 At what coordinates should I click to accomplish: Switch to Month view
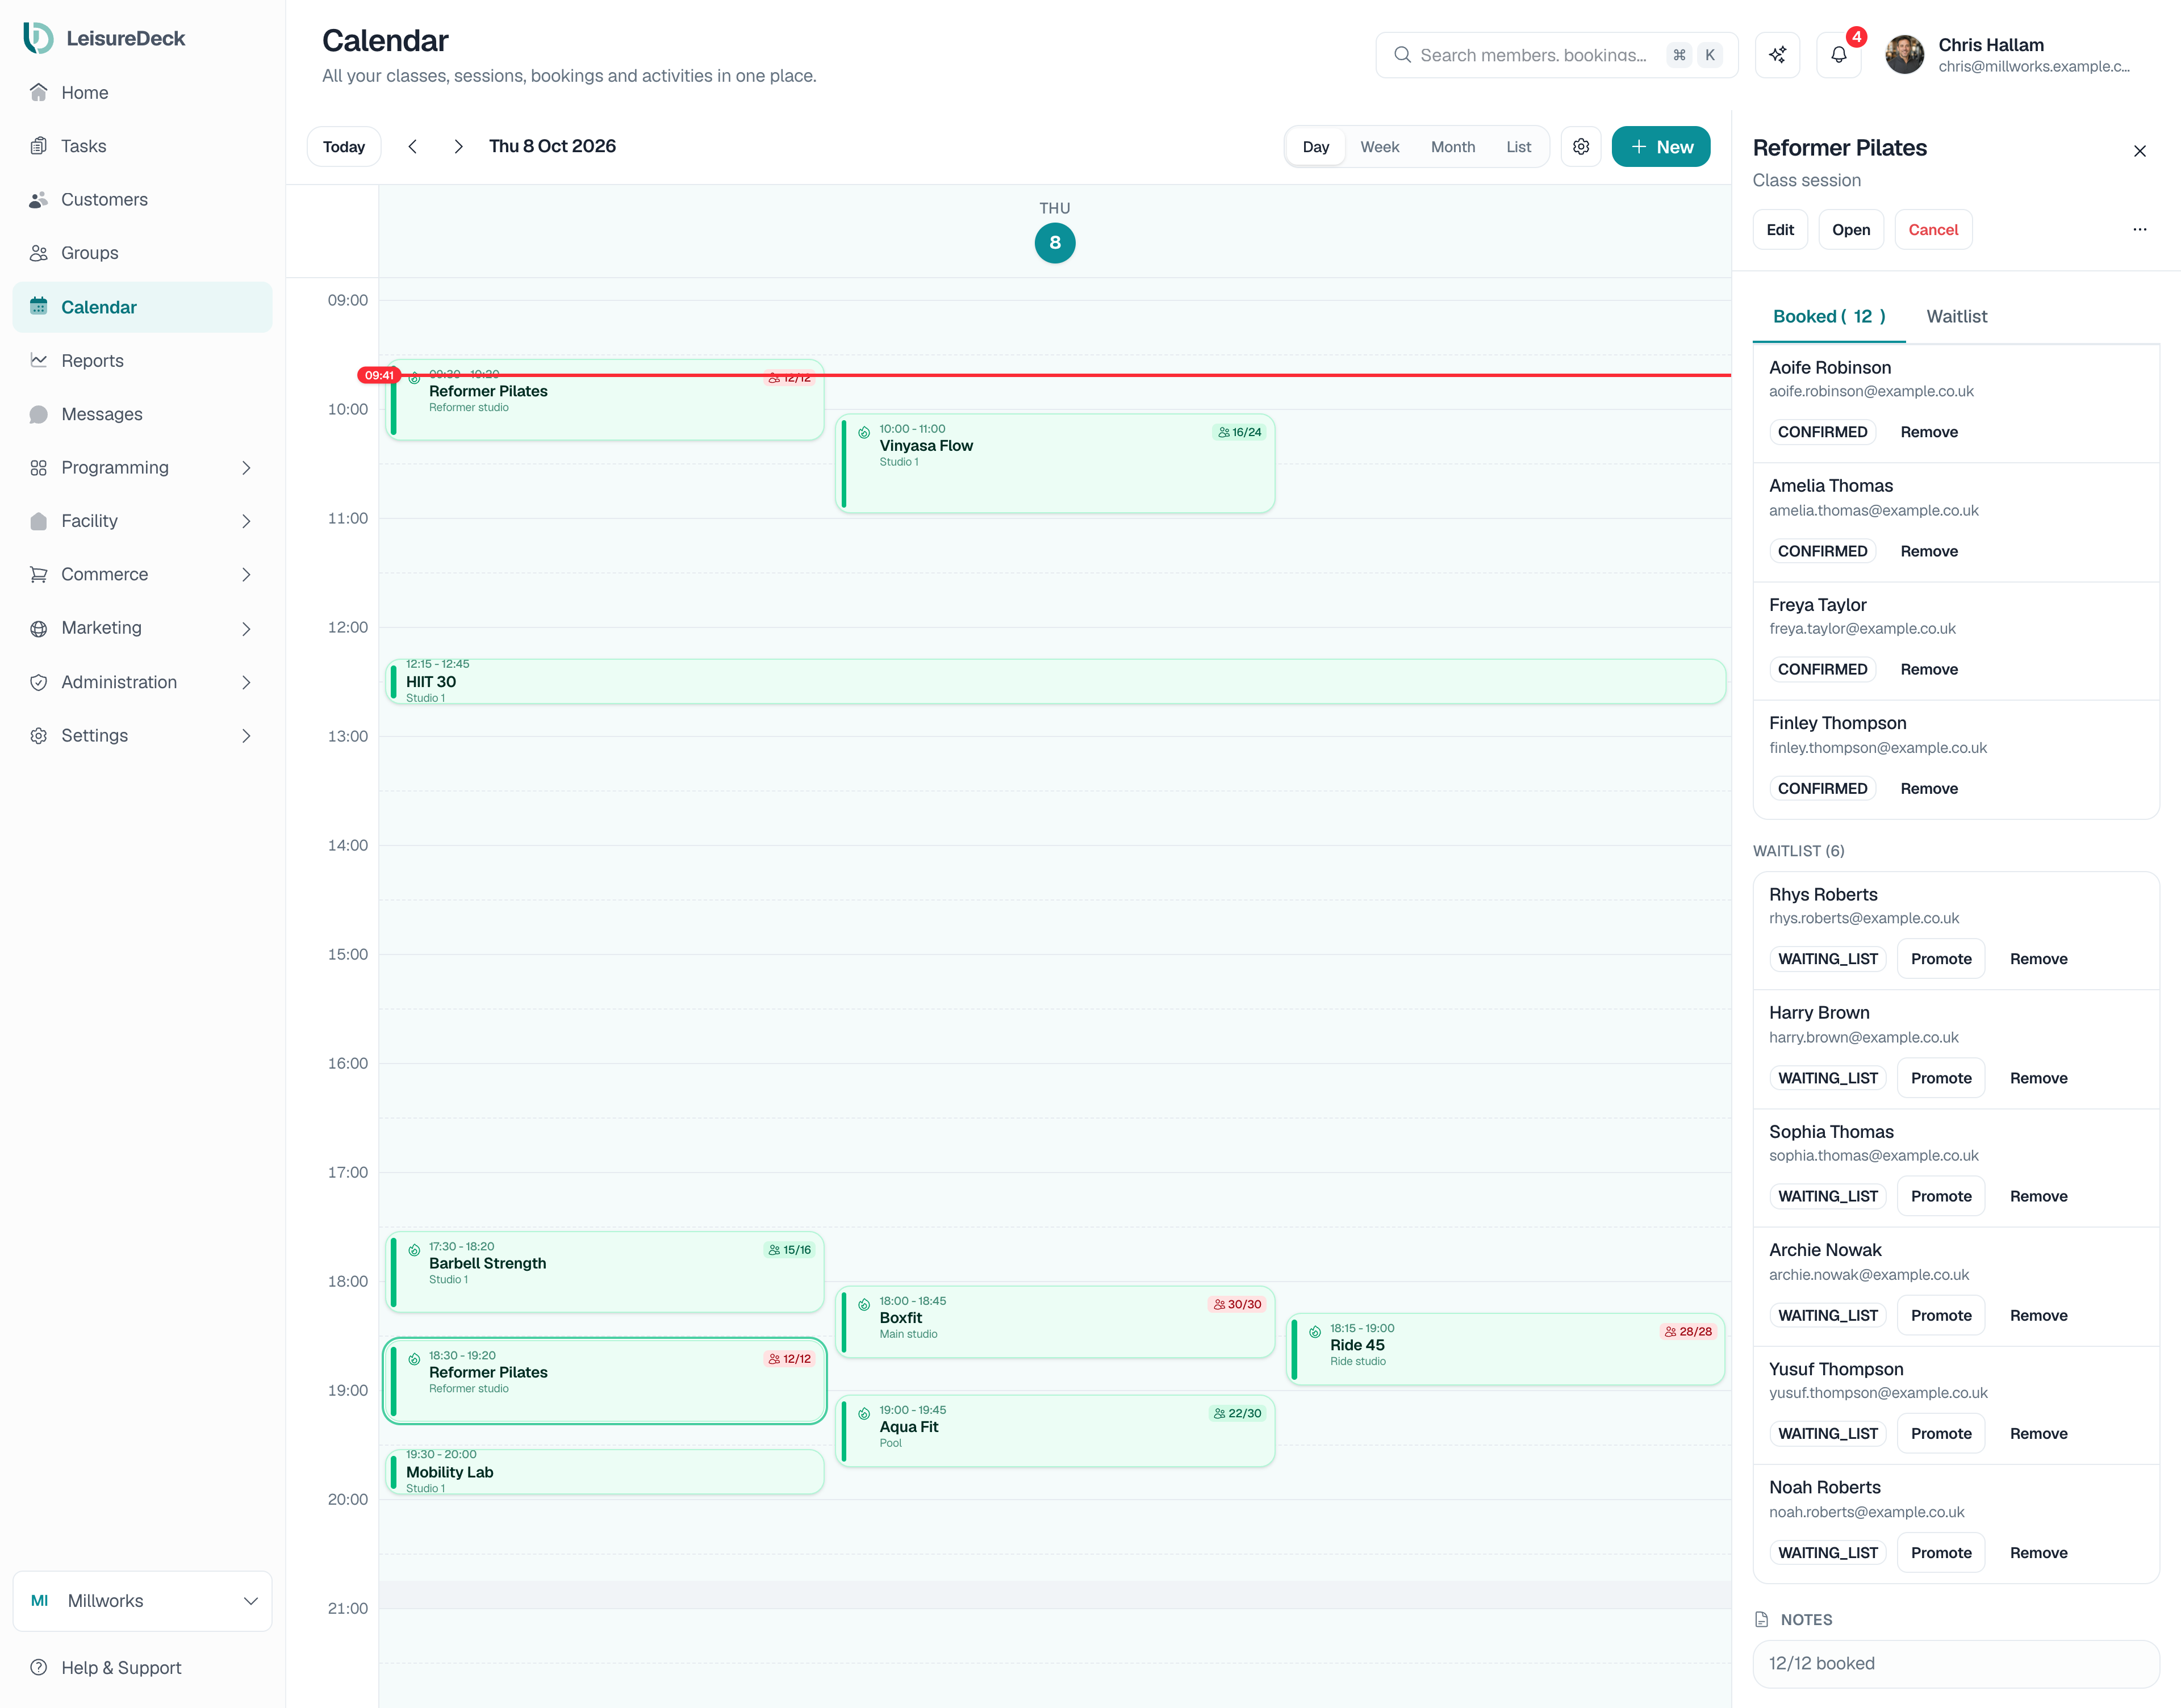pyautogui.click(x=1452, y=147)
